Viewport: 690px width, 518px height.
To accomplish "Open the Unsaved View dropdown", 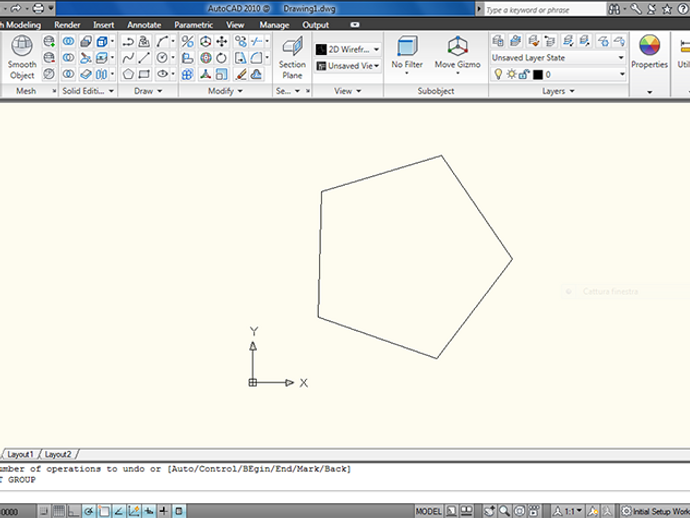I will 348,66.
